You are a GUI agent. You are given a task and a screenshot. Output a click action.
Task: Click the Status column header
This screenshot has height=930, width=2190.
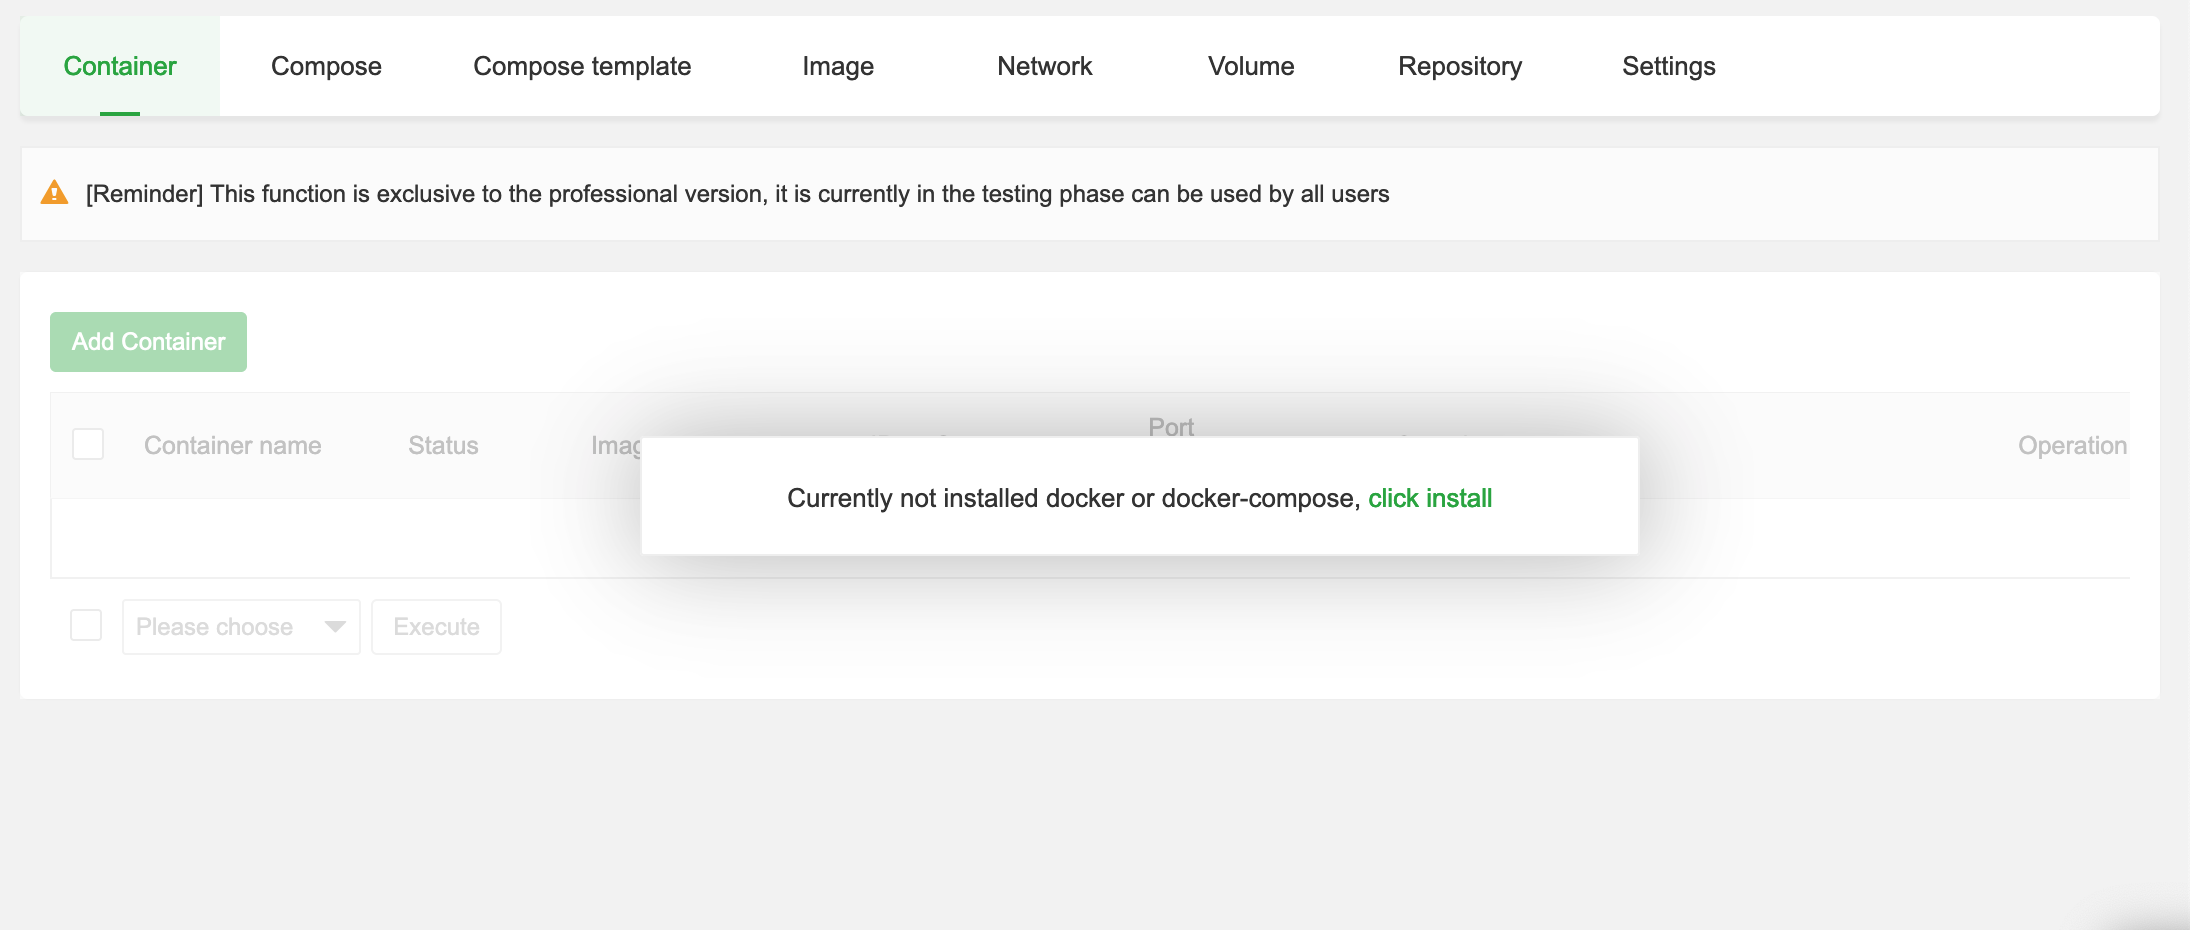coord(443,446)
